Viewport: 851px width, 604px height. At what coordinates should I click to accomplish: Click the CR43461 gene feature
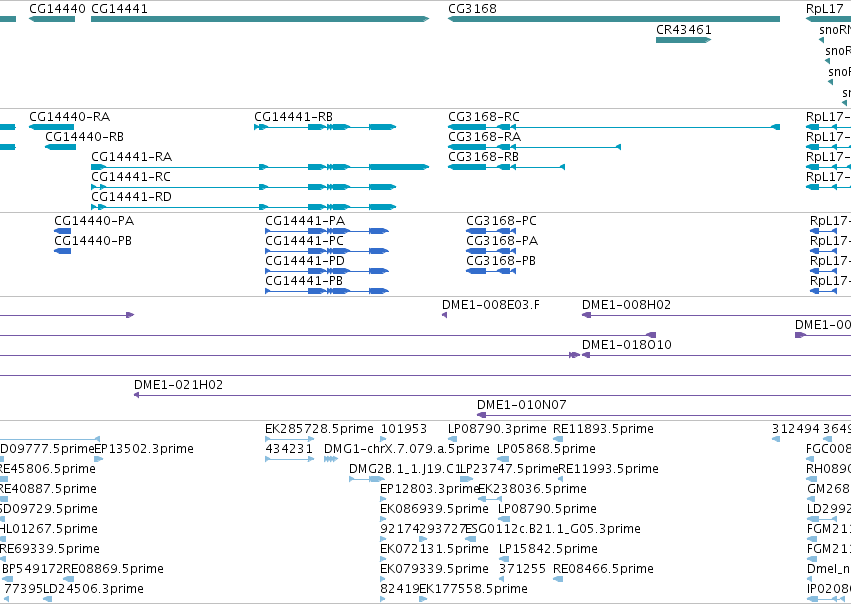tap(683, 40)
